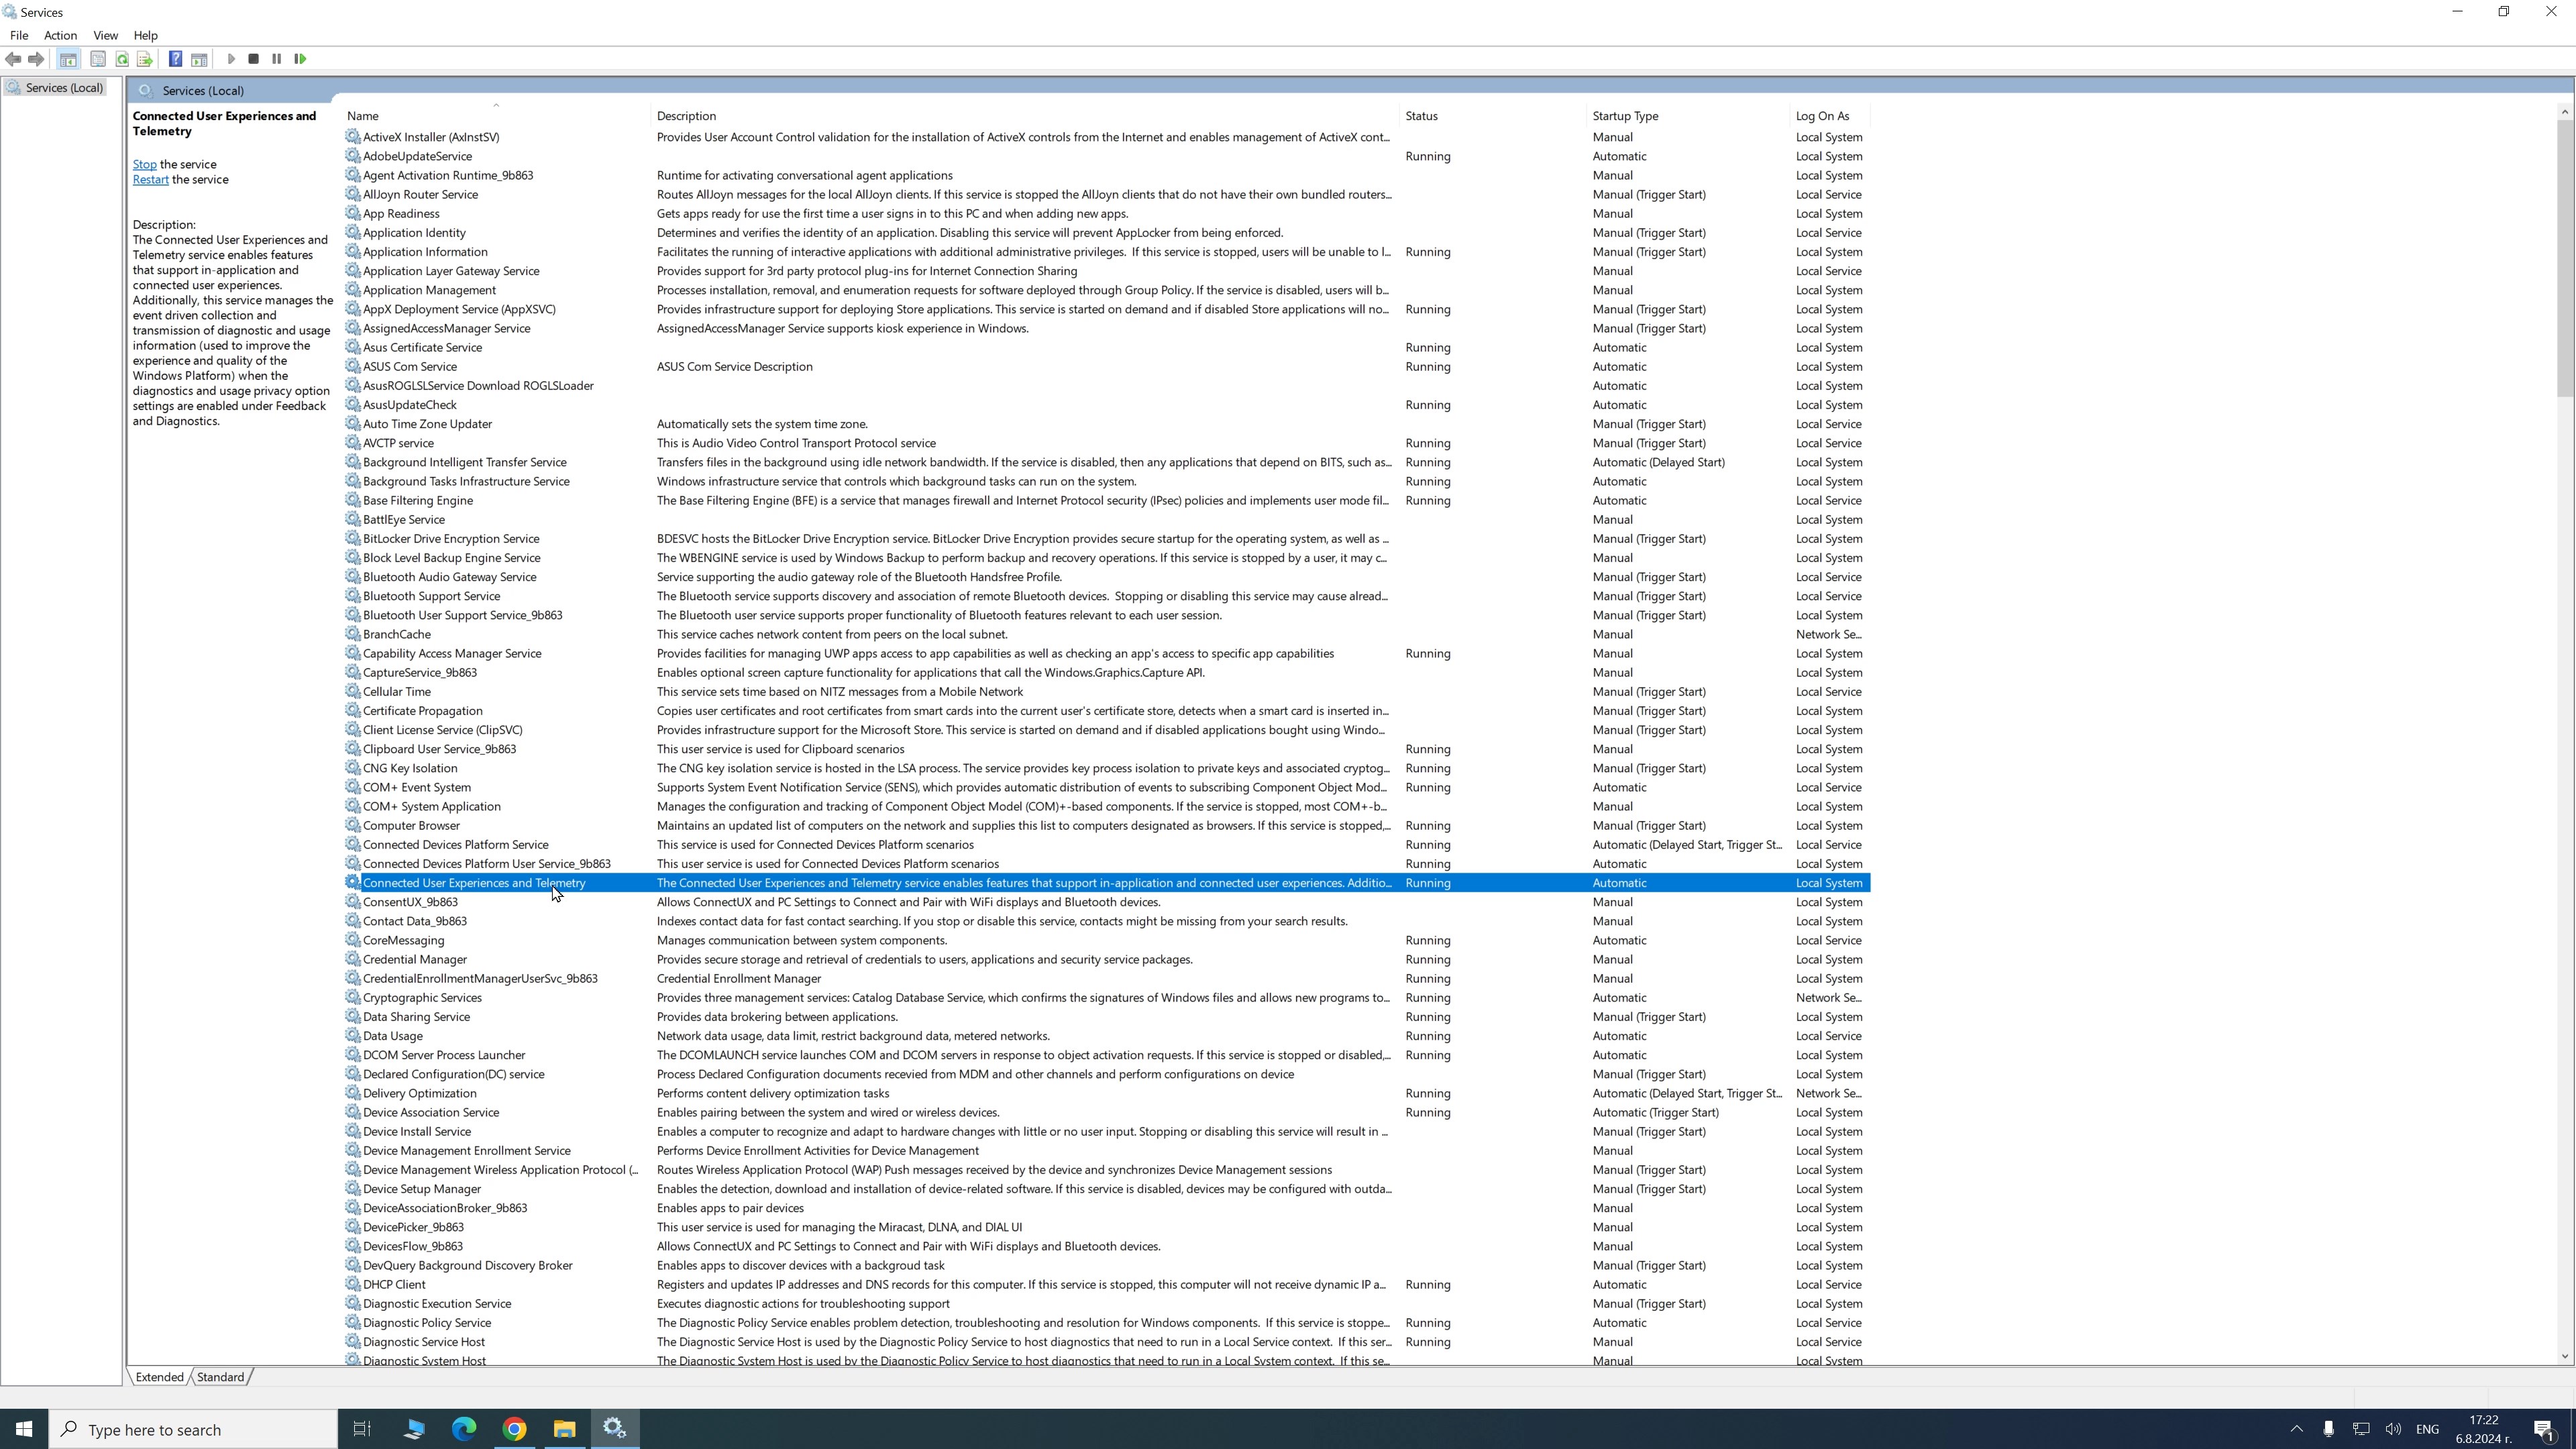Screen dimensions: 2576x1449
Task: Open the File menu
Action: pyautogui.click(x=19, y=35)
